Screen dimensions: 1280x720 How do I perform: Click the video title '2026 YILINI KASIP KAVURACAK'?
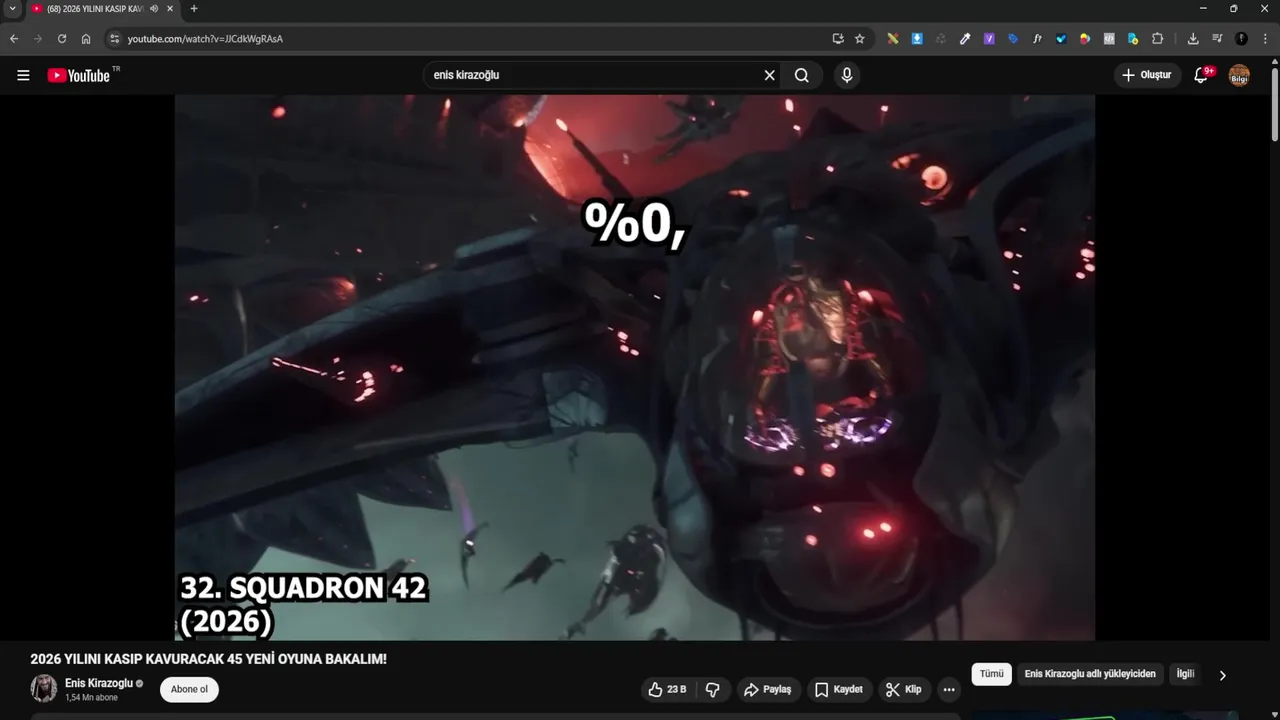point(208,659)
